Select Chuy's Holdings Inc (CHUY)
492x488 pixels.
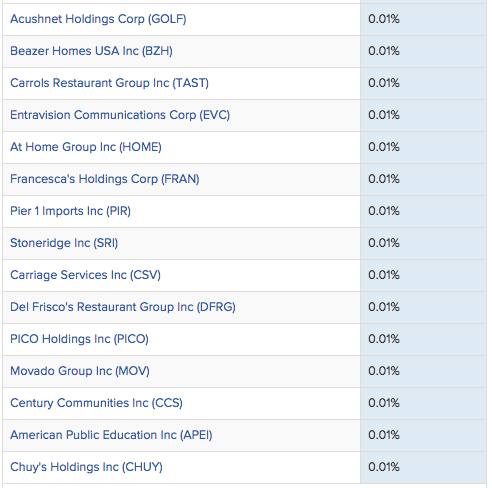click(86, 467)
